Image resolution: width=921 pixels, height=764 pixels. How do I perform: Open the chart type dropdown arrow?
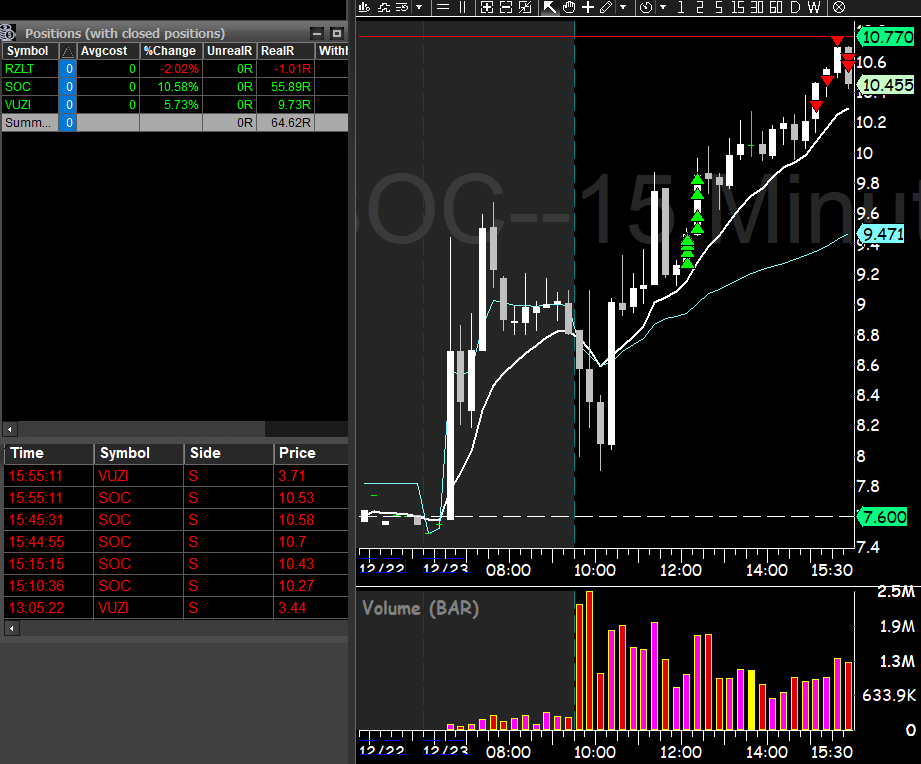[x=418, y=8]
